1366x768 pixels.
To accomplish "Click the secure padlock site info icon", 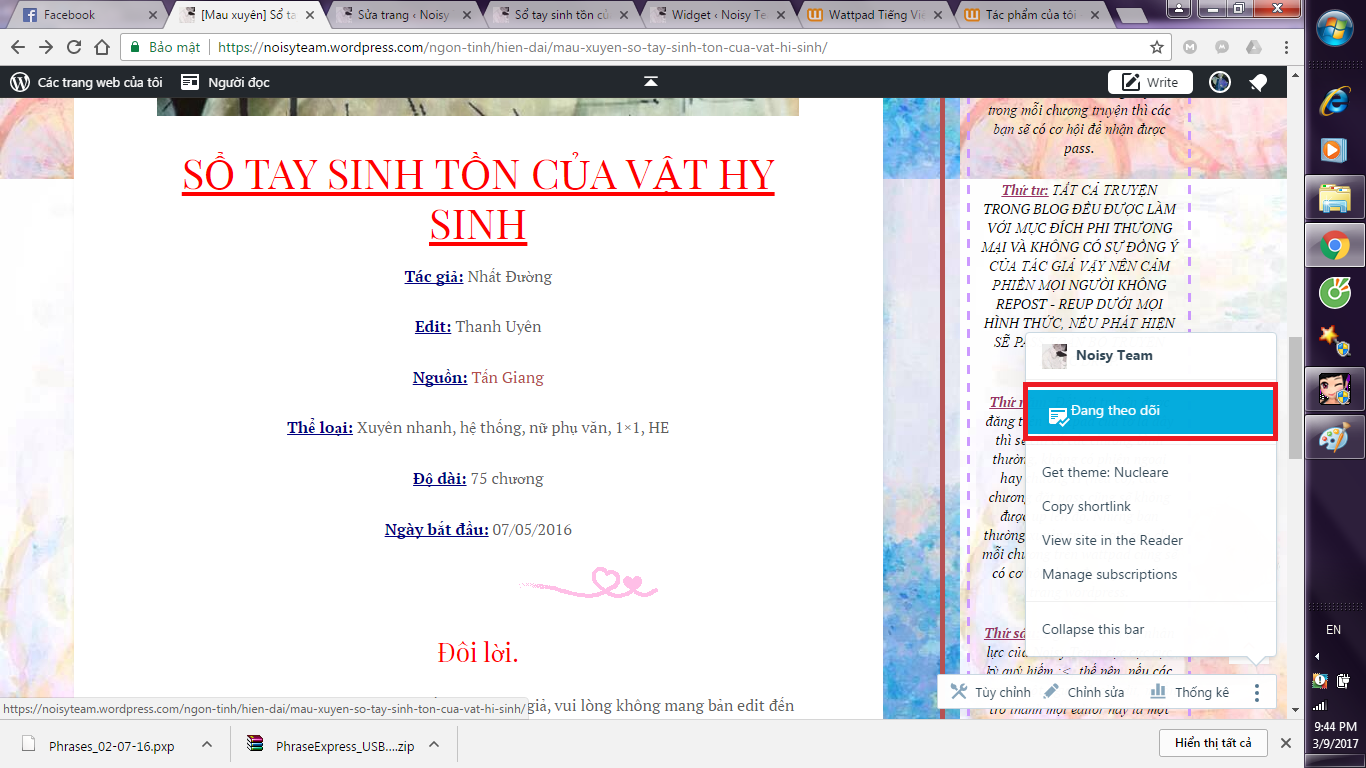I will (135, 47).
